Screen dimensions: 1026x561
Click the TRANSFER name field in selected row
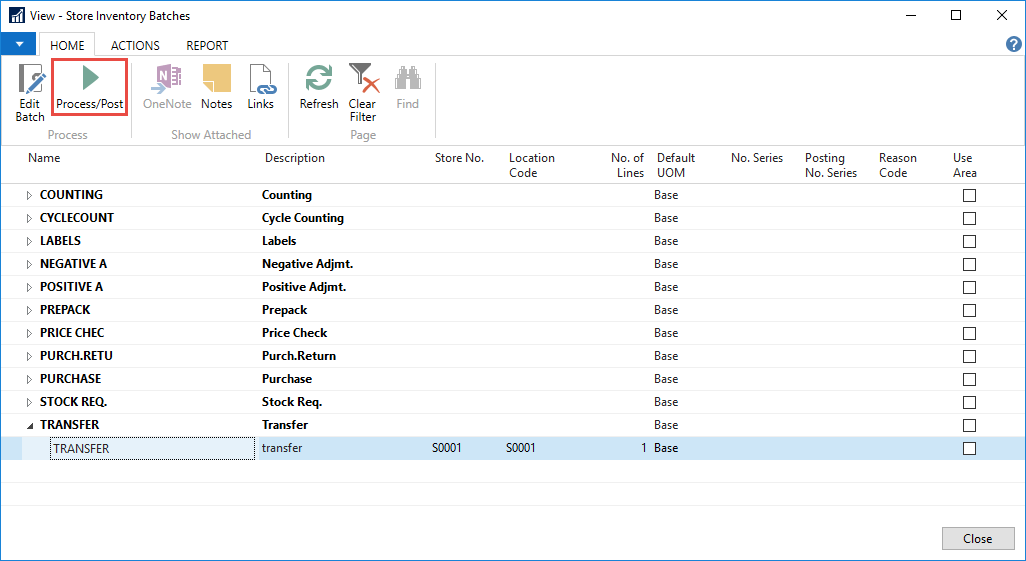(152, 449)
